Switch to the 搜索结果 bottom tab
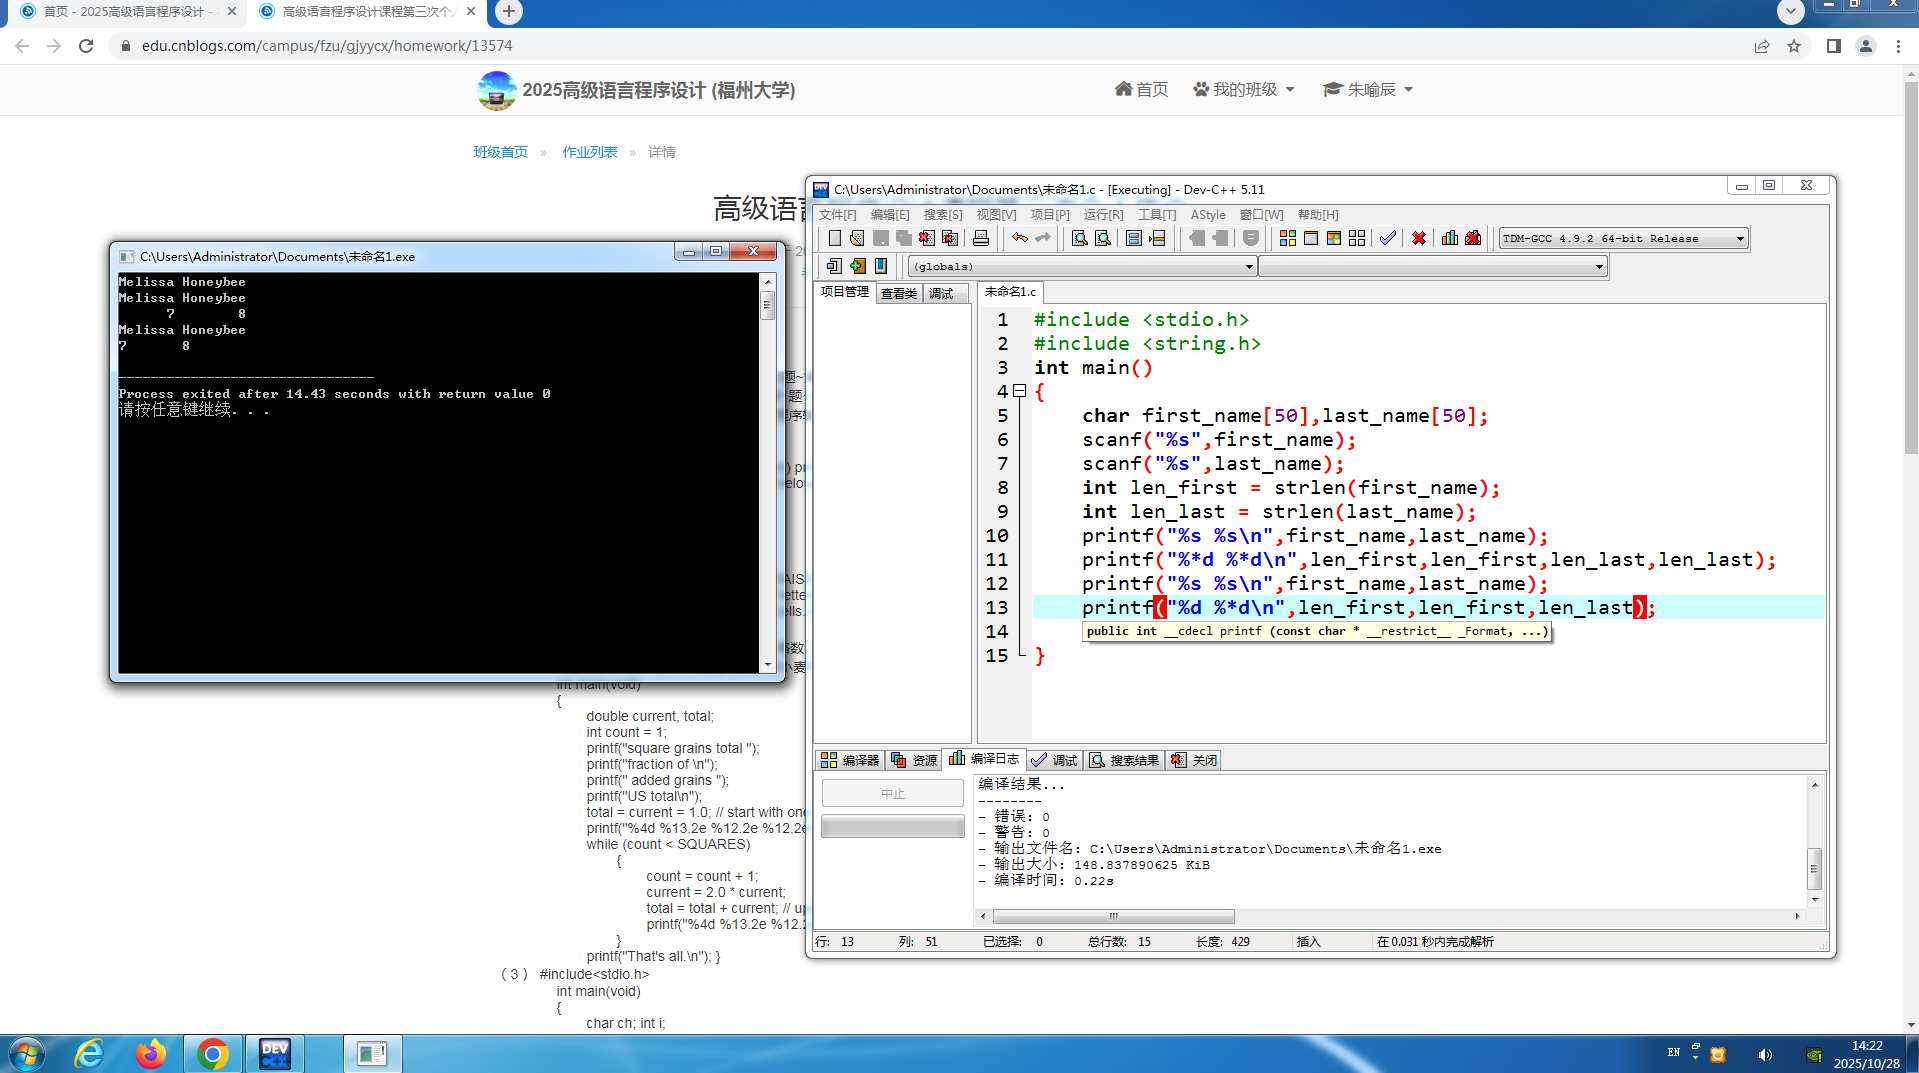 point(1125,760)
